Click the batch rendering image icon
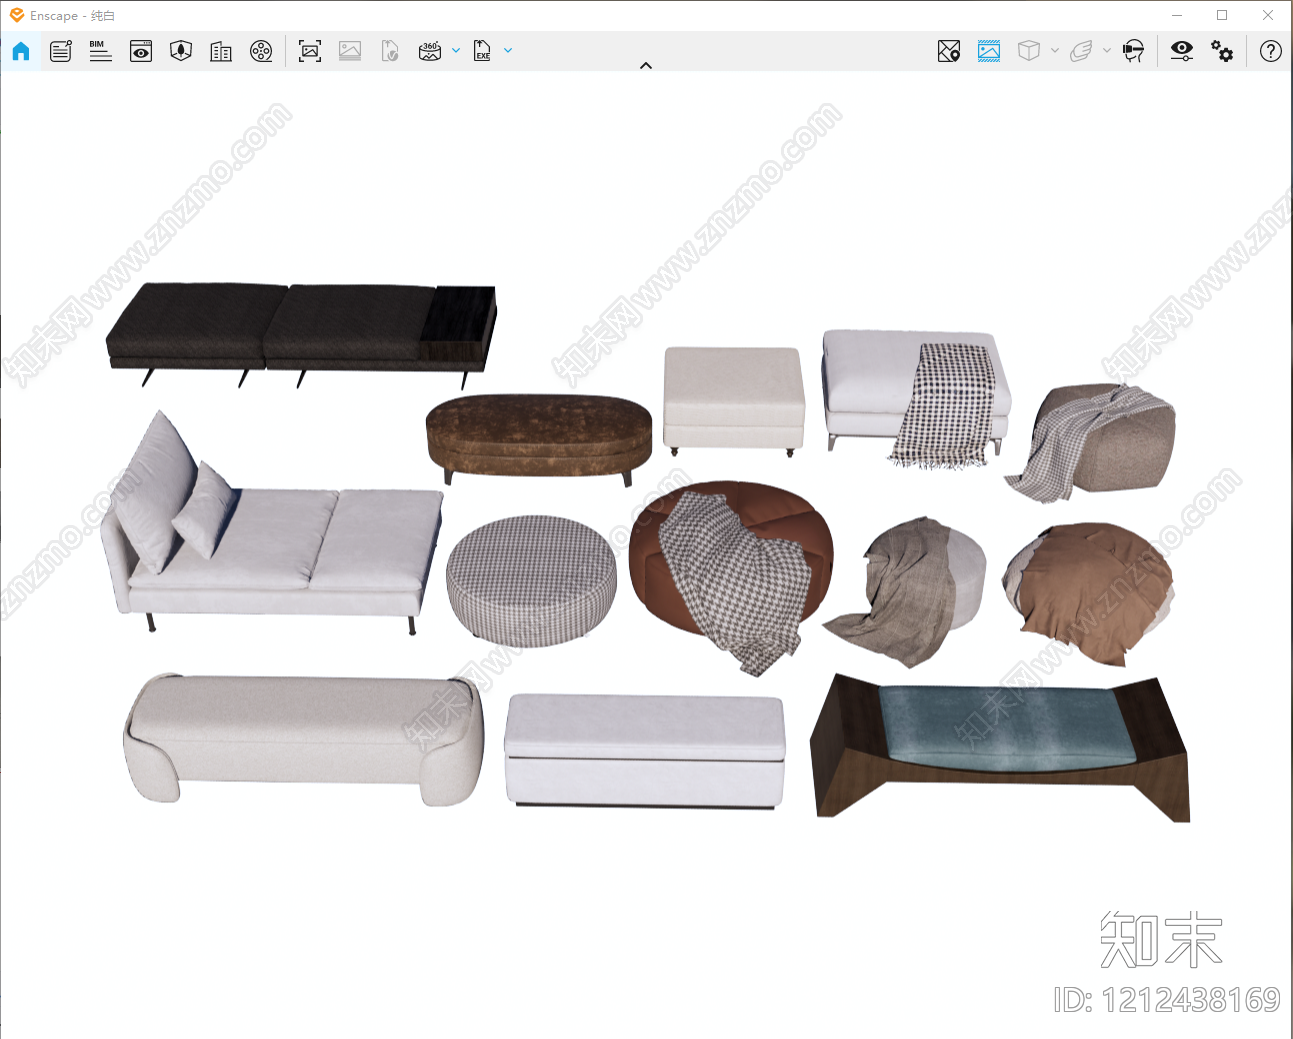The image size is (1293, 1039). (350, 51)
